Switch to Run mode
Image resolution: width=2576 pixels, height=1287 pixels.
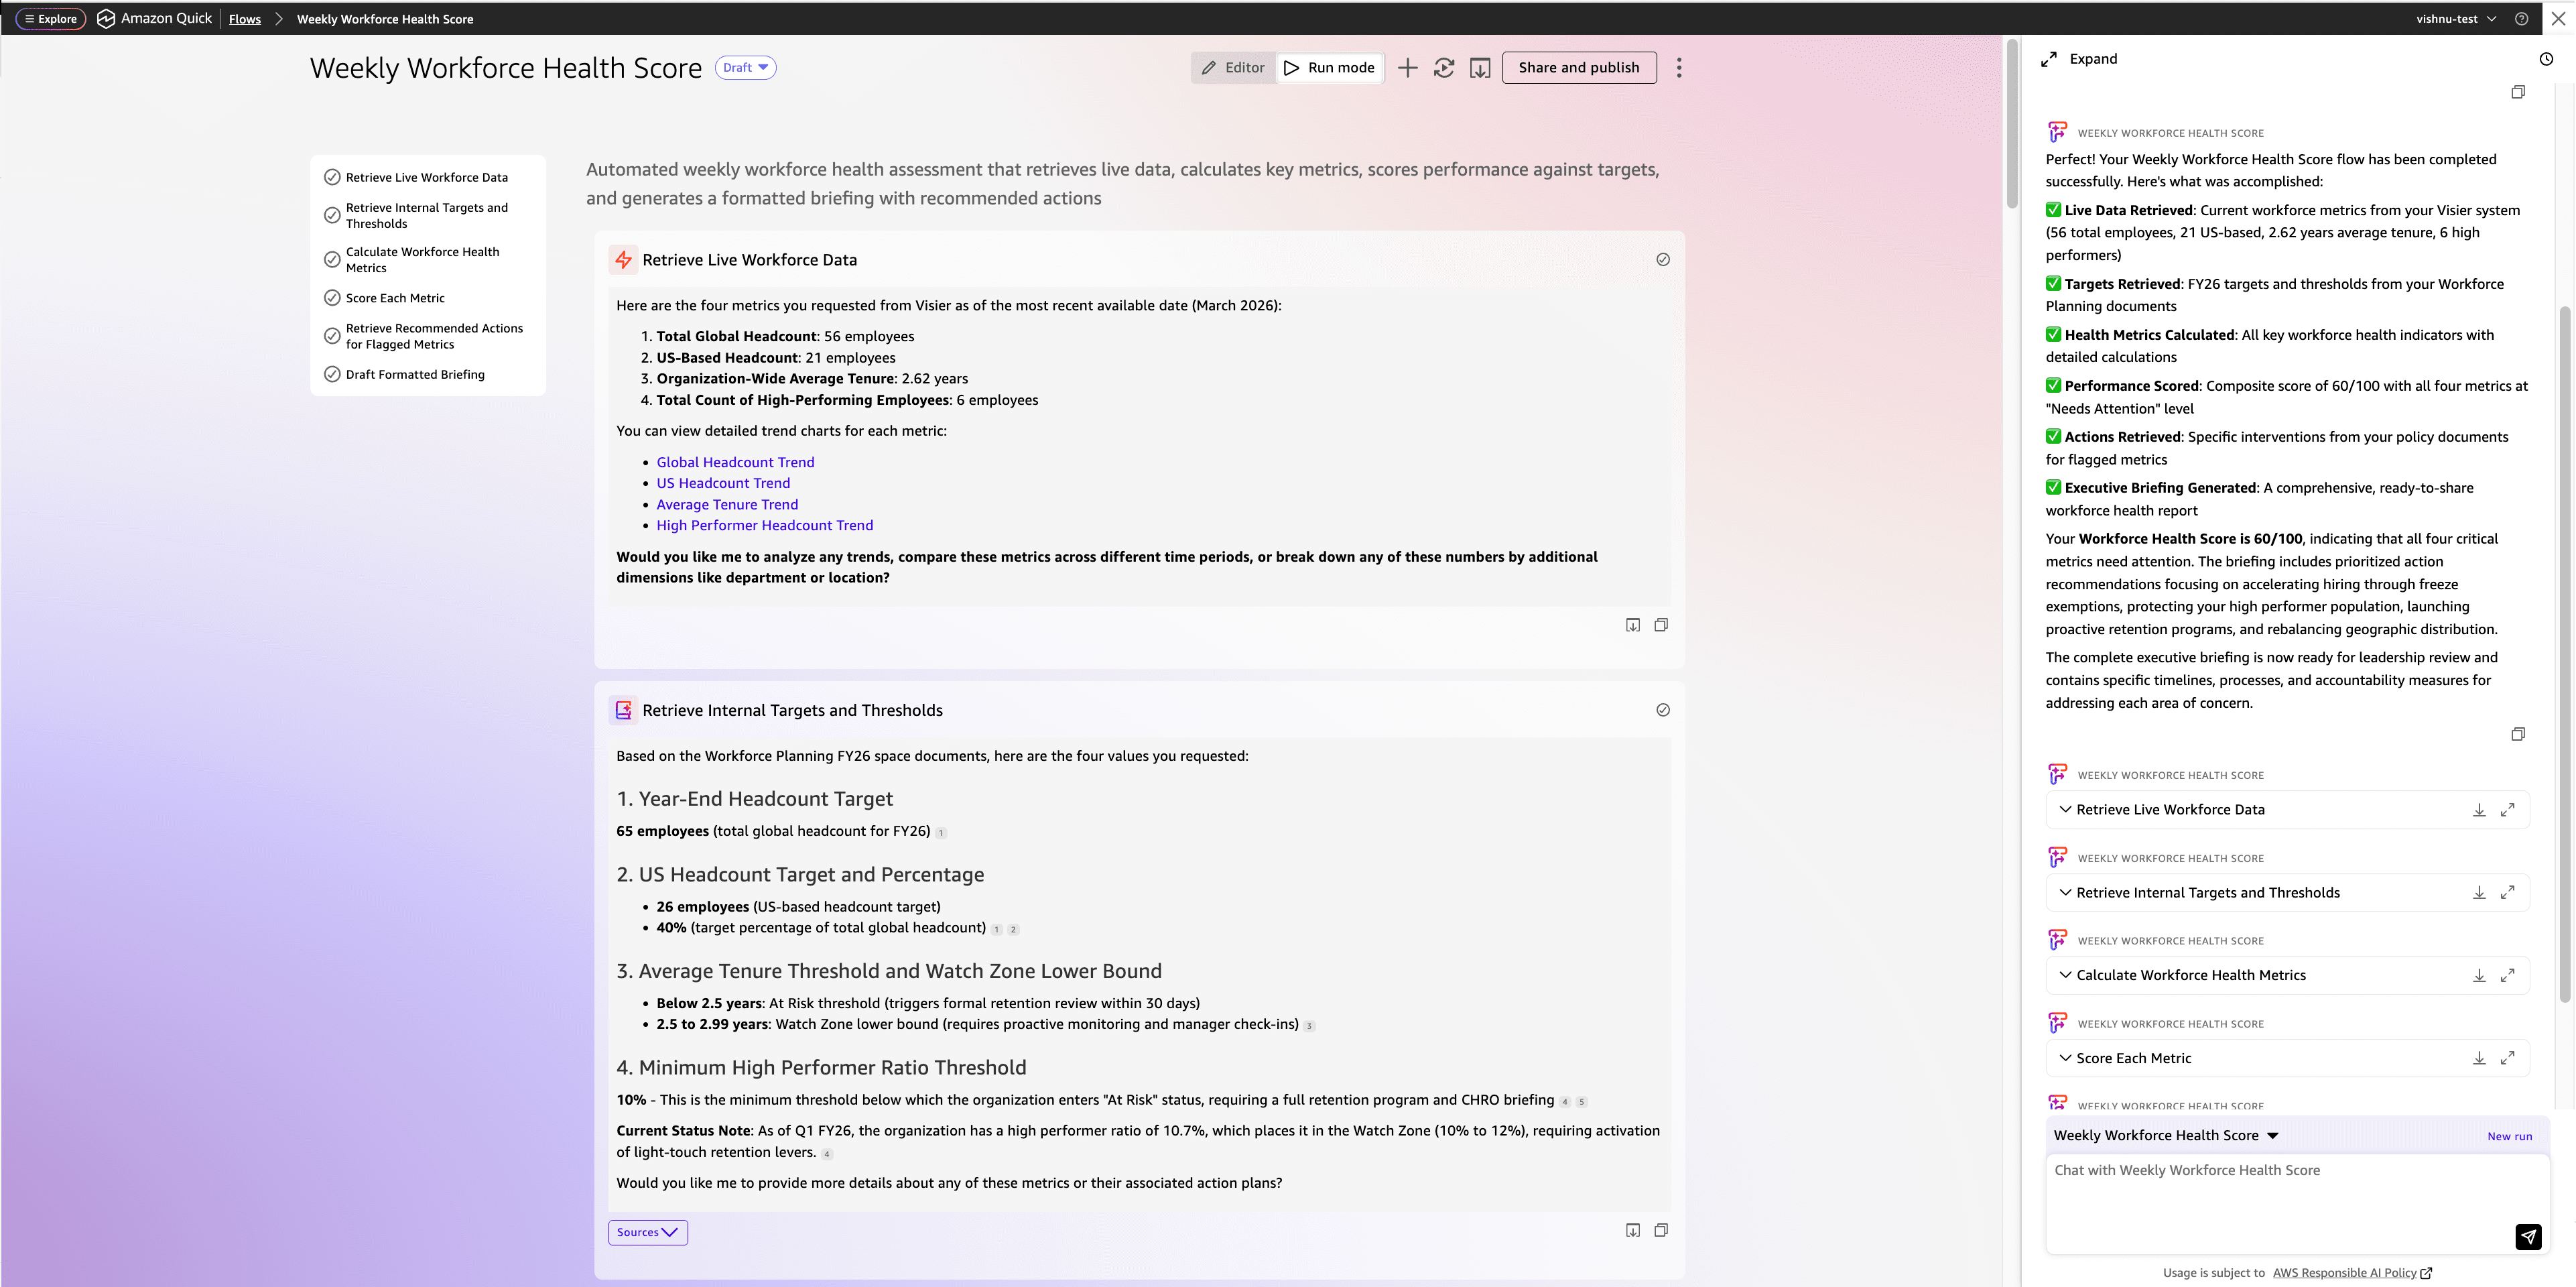click(x=1329, y=68)
